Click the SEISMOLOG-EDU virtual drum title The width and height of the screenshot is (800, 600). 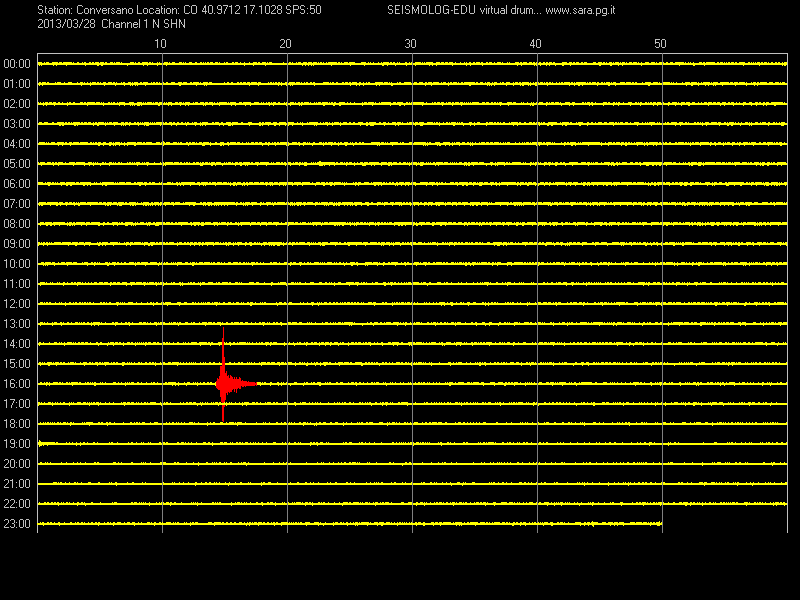[464, 10]
